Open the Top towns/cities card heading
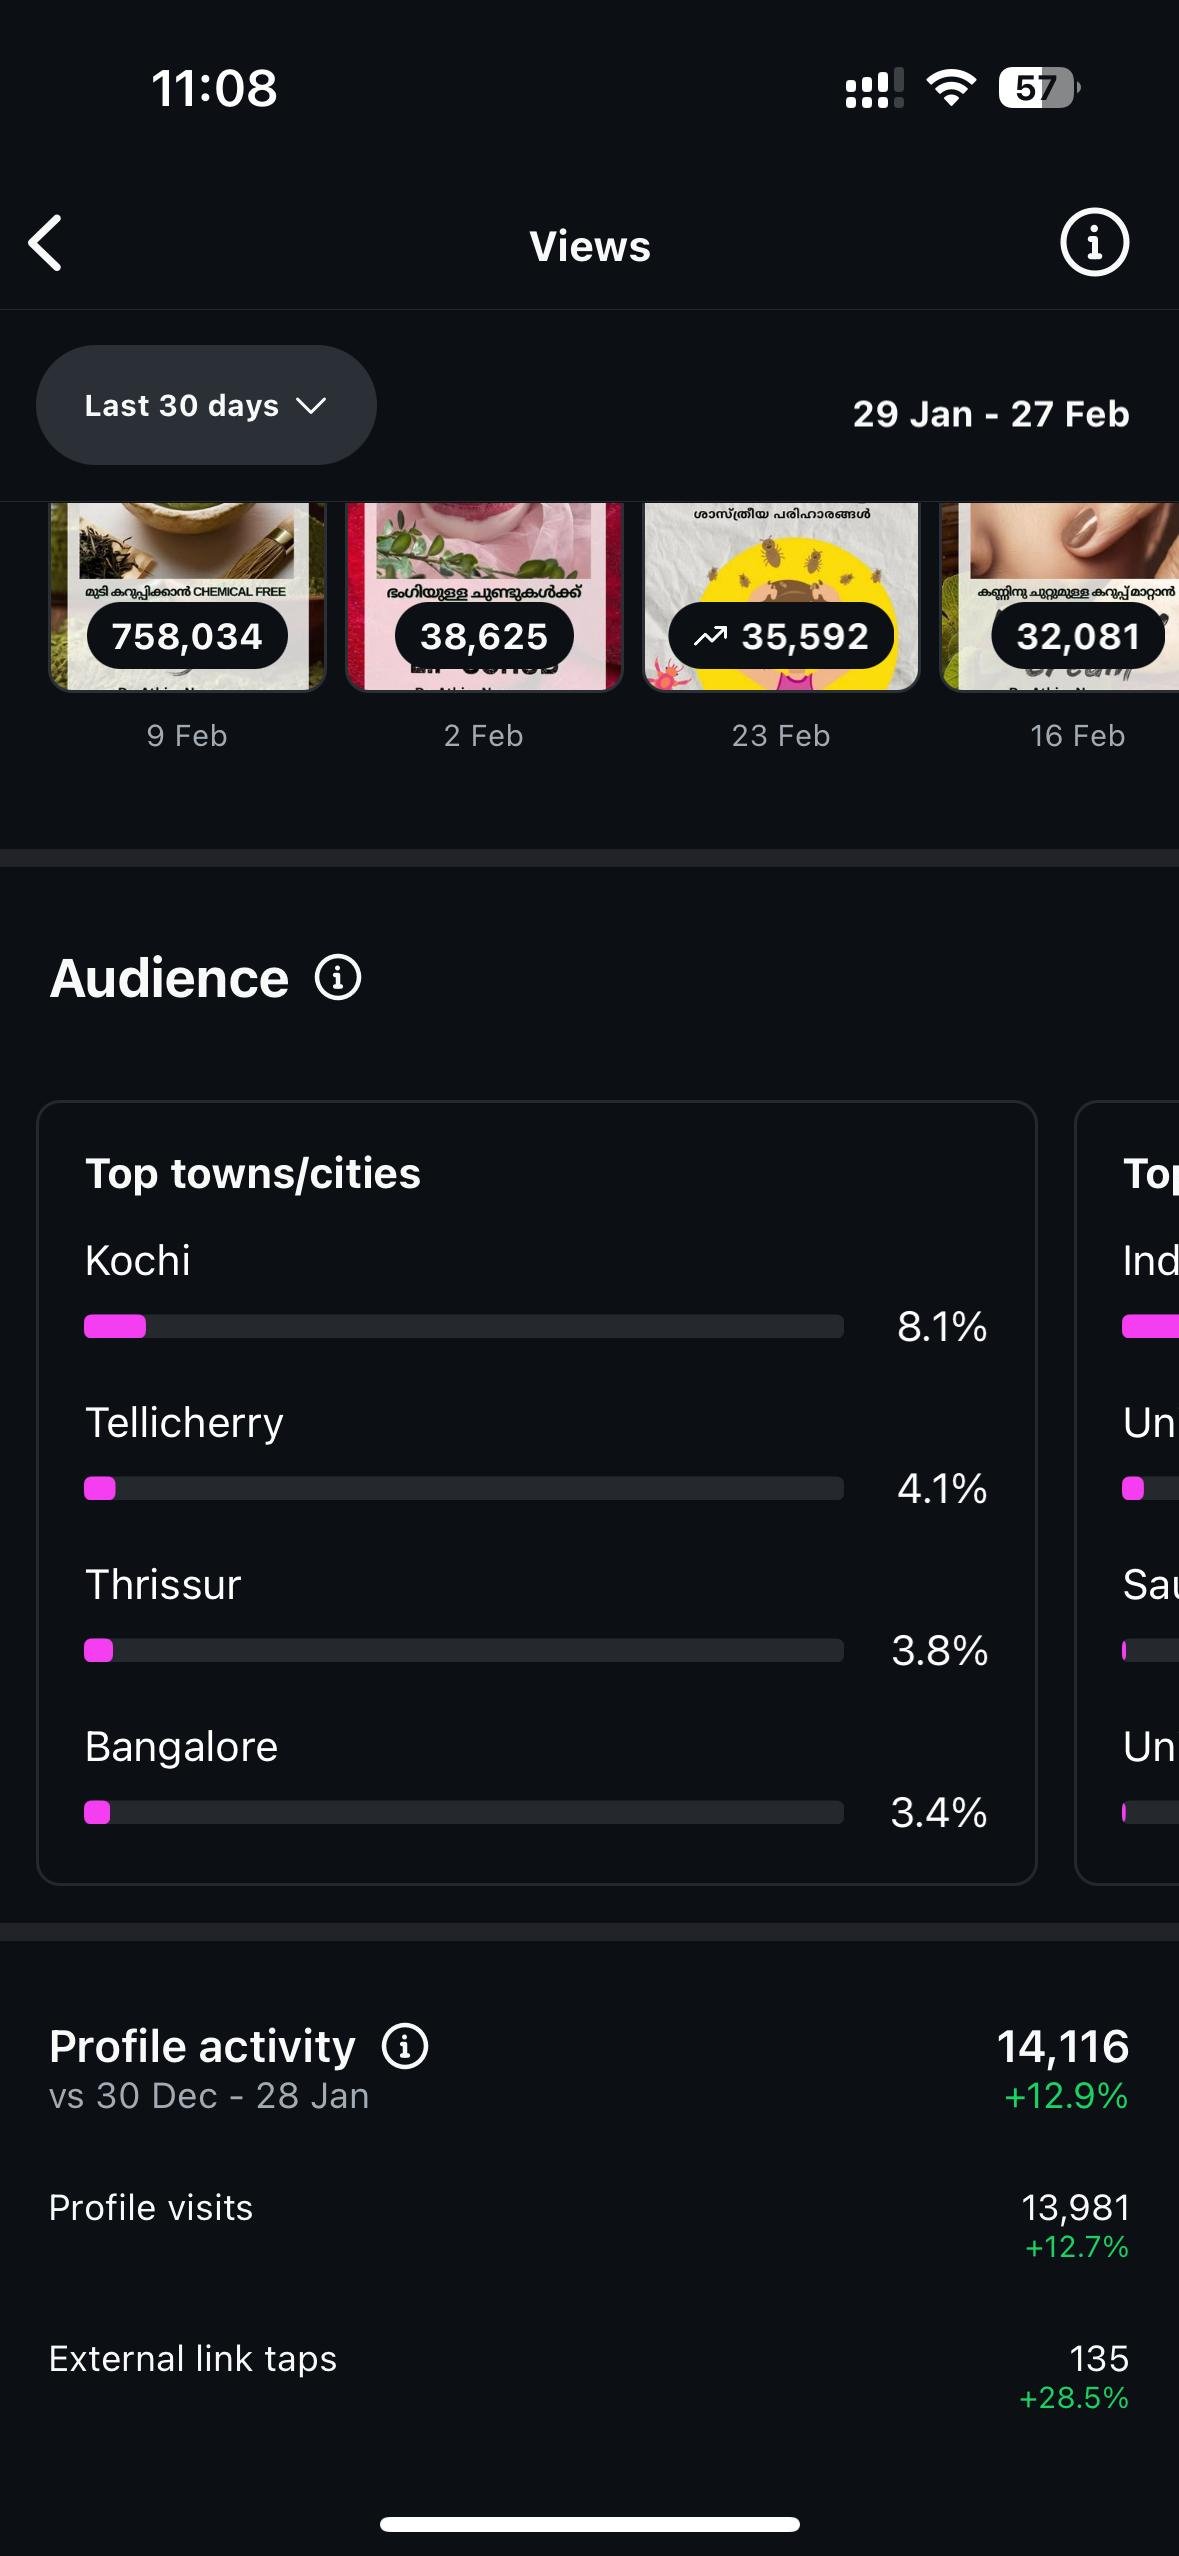1179x2556 pixels. click(x=253, y=1174)
